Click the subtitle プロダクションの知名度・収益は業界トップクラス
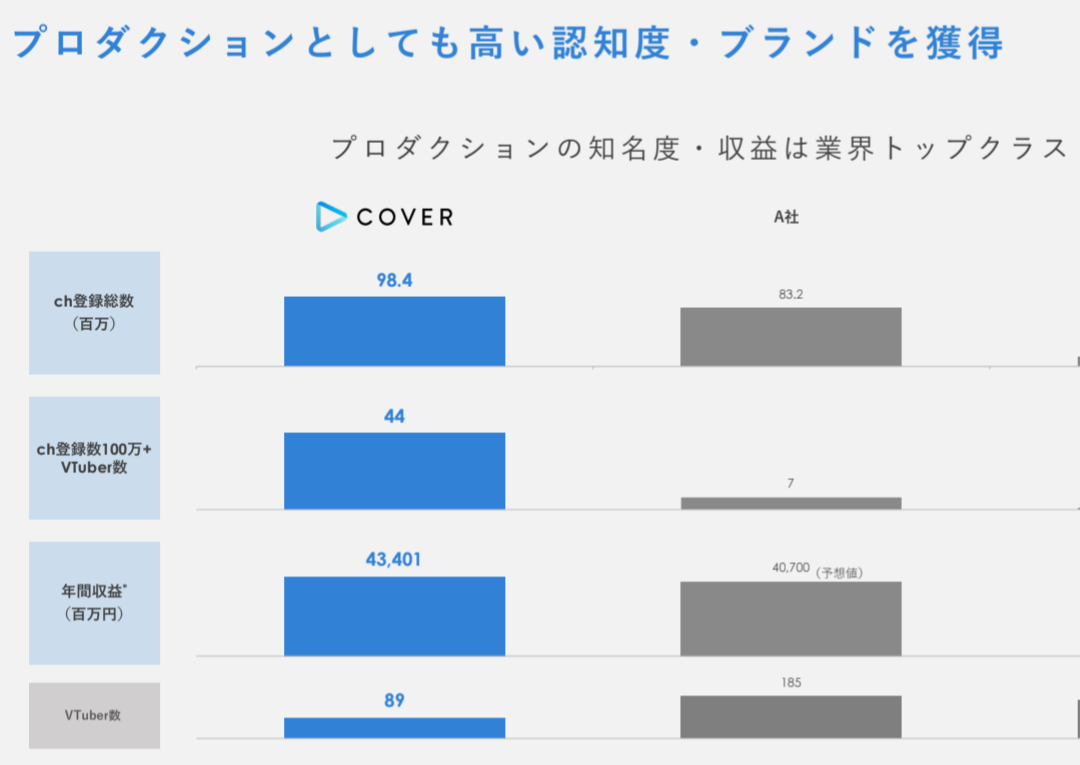Screen dimensions: 1080x765 pos(699,148)
